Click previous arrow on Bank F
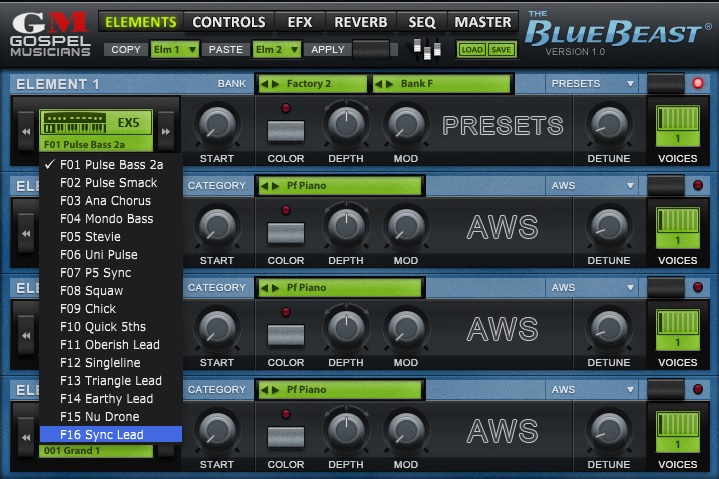Viewport: 719px width, 479px height. [x=378, y=84]
